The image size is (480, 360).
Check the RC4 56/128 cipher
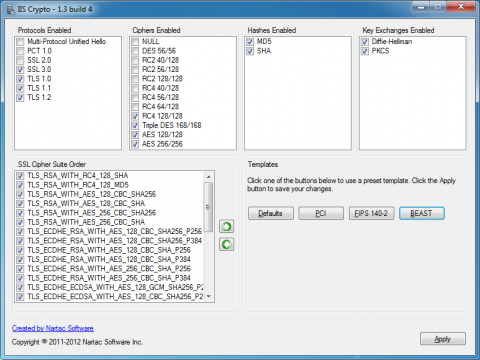coord(135,98)
